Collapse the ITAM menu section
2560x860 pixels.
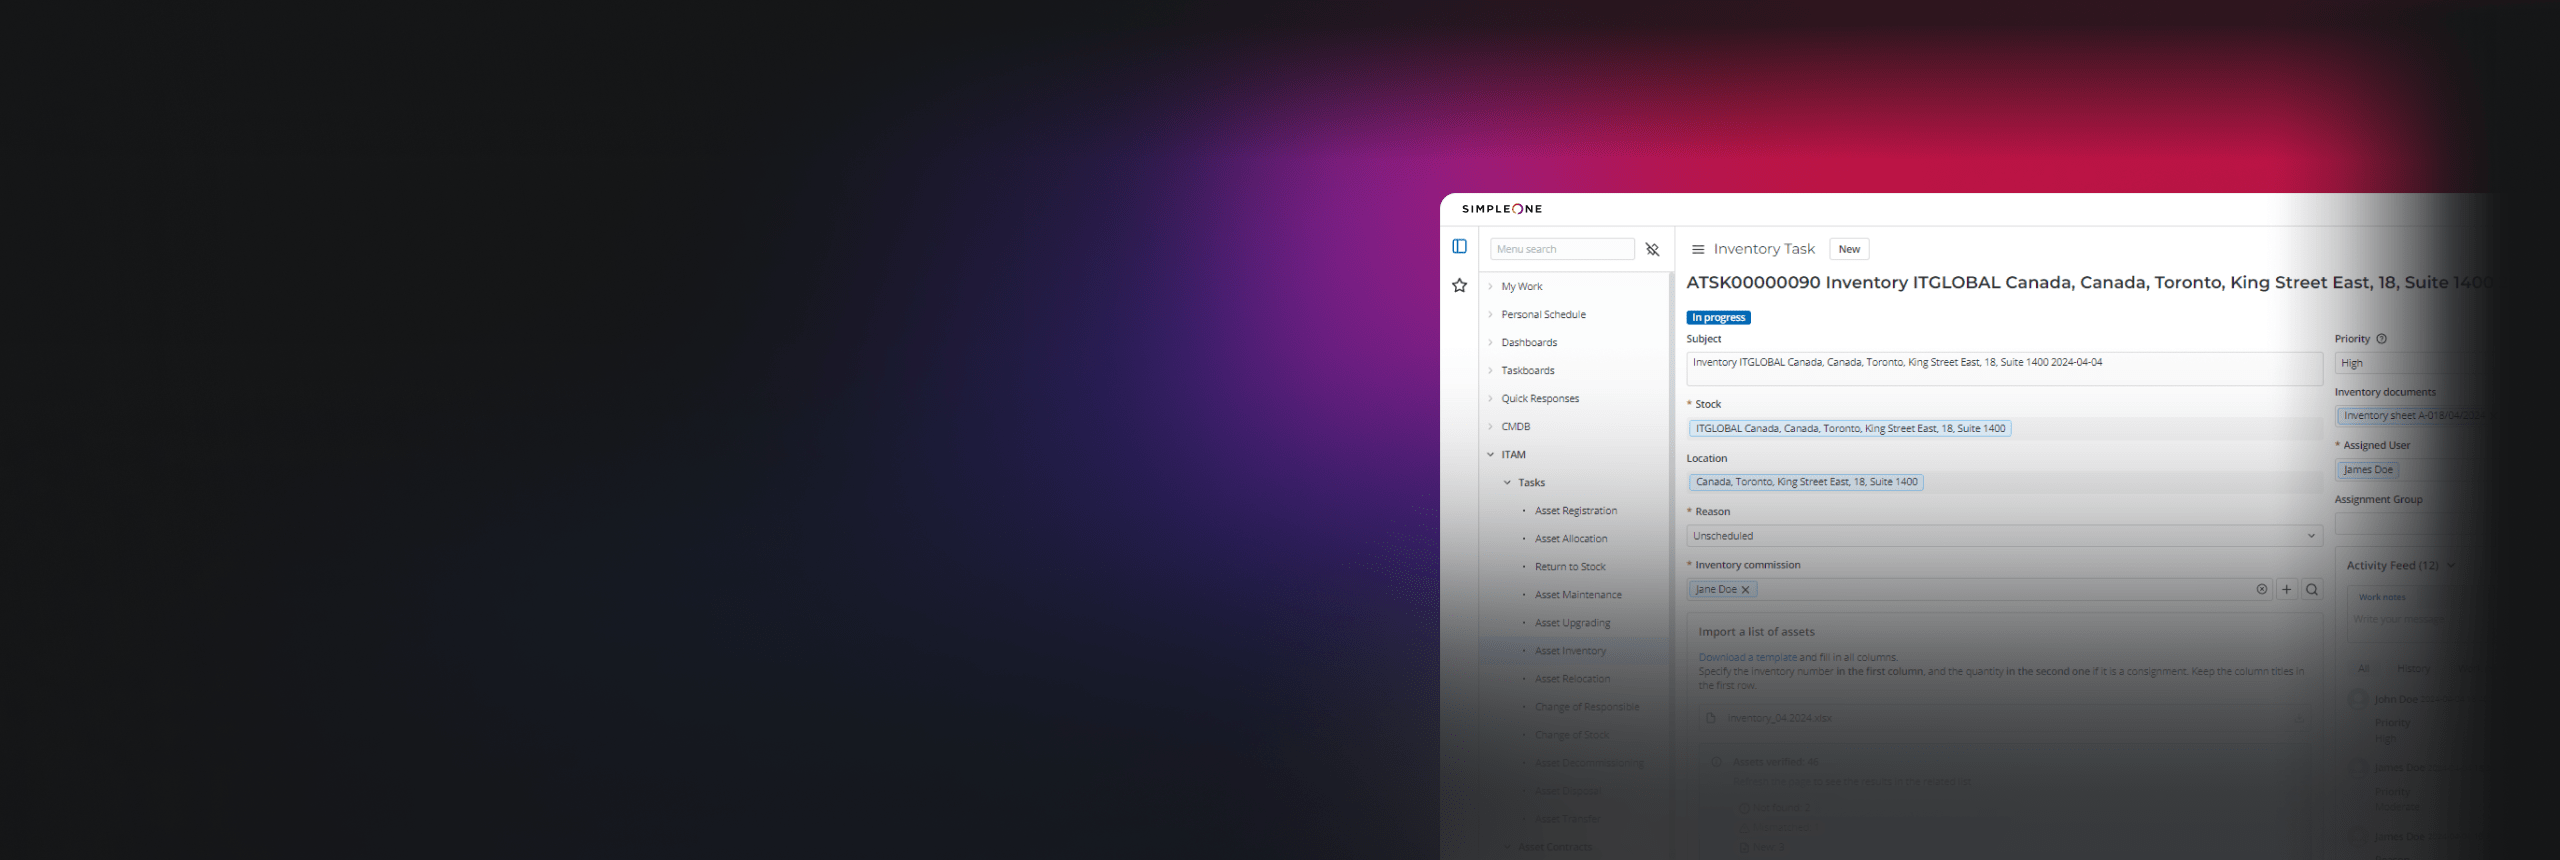[x=1490, y=455]
